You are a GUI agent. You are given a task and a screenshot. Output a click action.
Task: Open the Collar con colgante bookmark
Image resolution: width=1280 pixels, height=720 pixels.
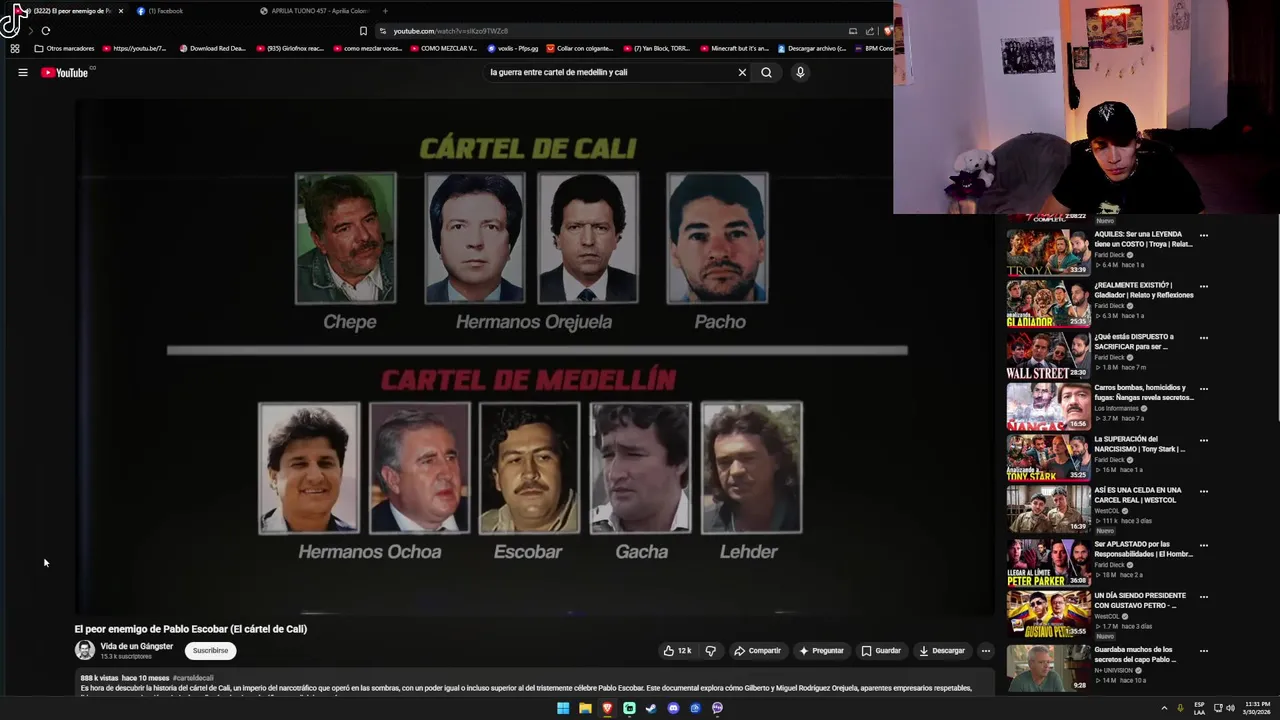click(x=579, y=48)
